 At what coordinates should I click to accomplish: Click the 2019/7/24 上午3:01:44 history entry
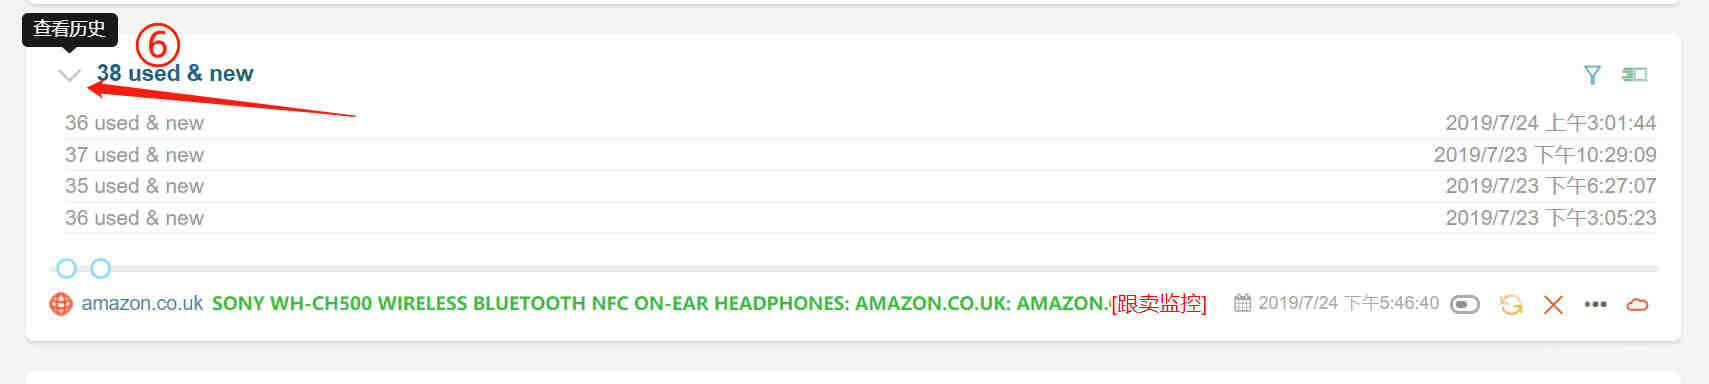point(1551,123)
